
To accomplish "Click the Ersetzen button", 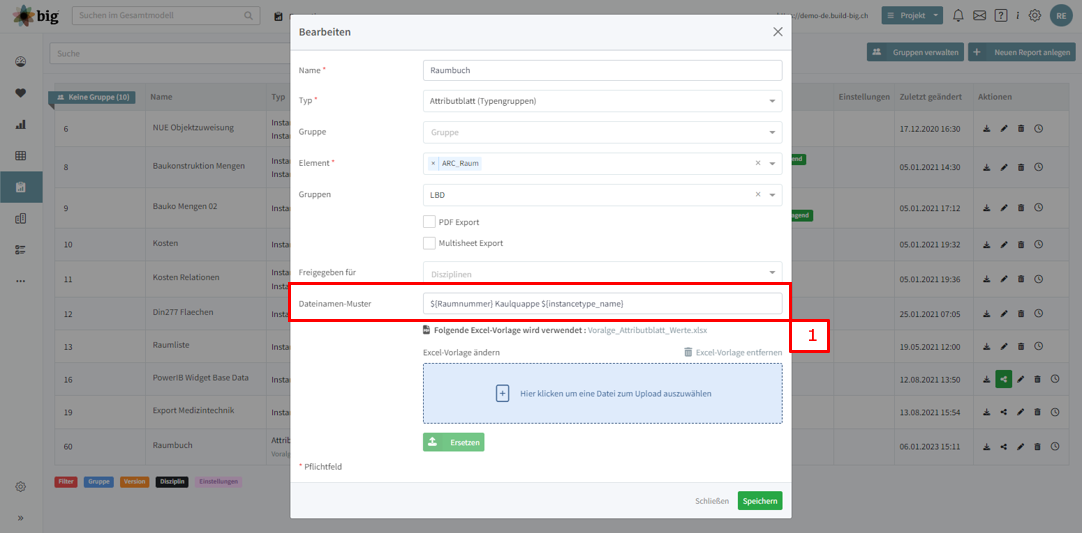I will (x=453, y=442).
